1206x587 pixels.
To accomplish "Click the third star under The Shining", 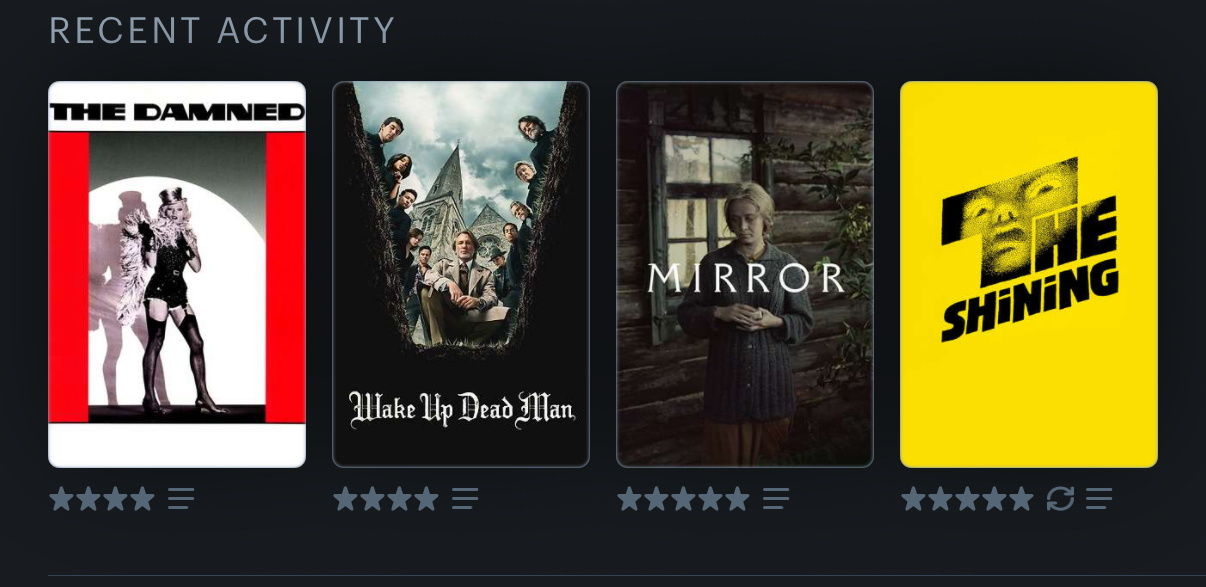I will pyautogui.click(x=967, y=498).
